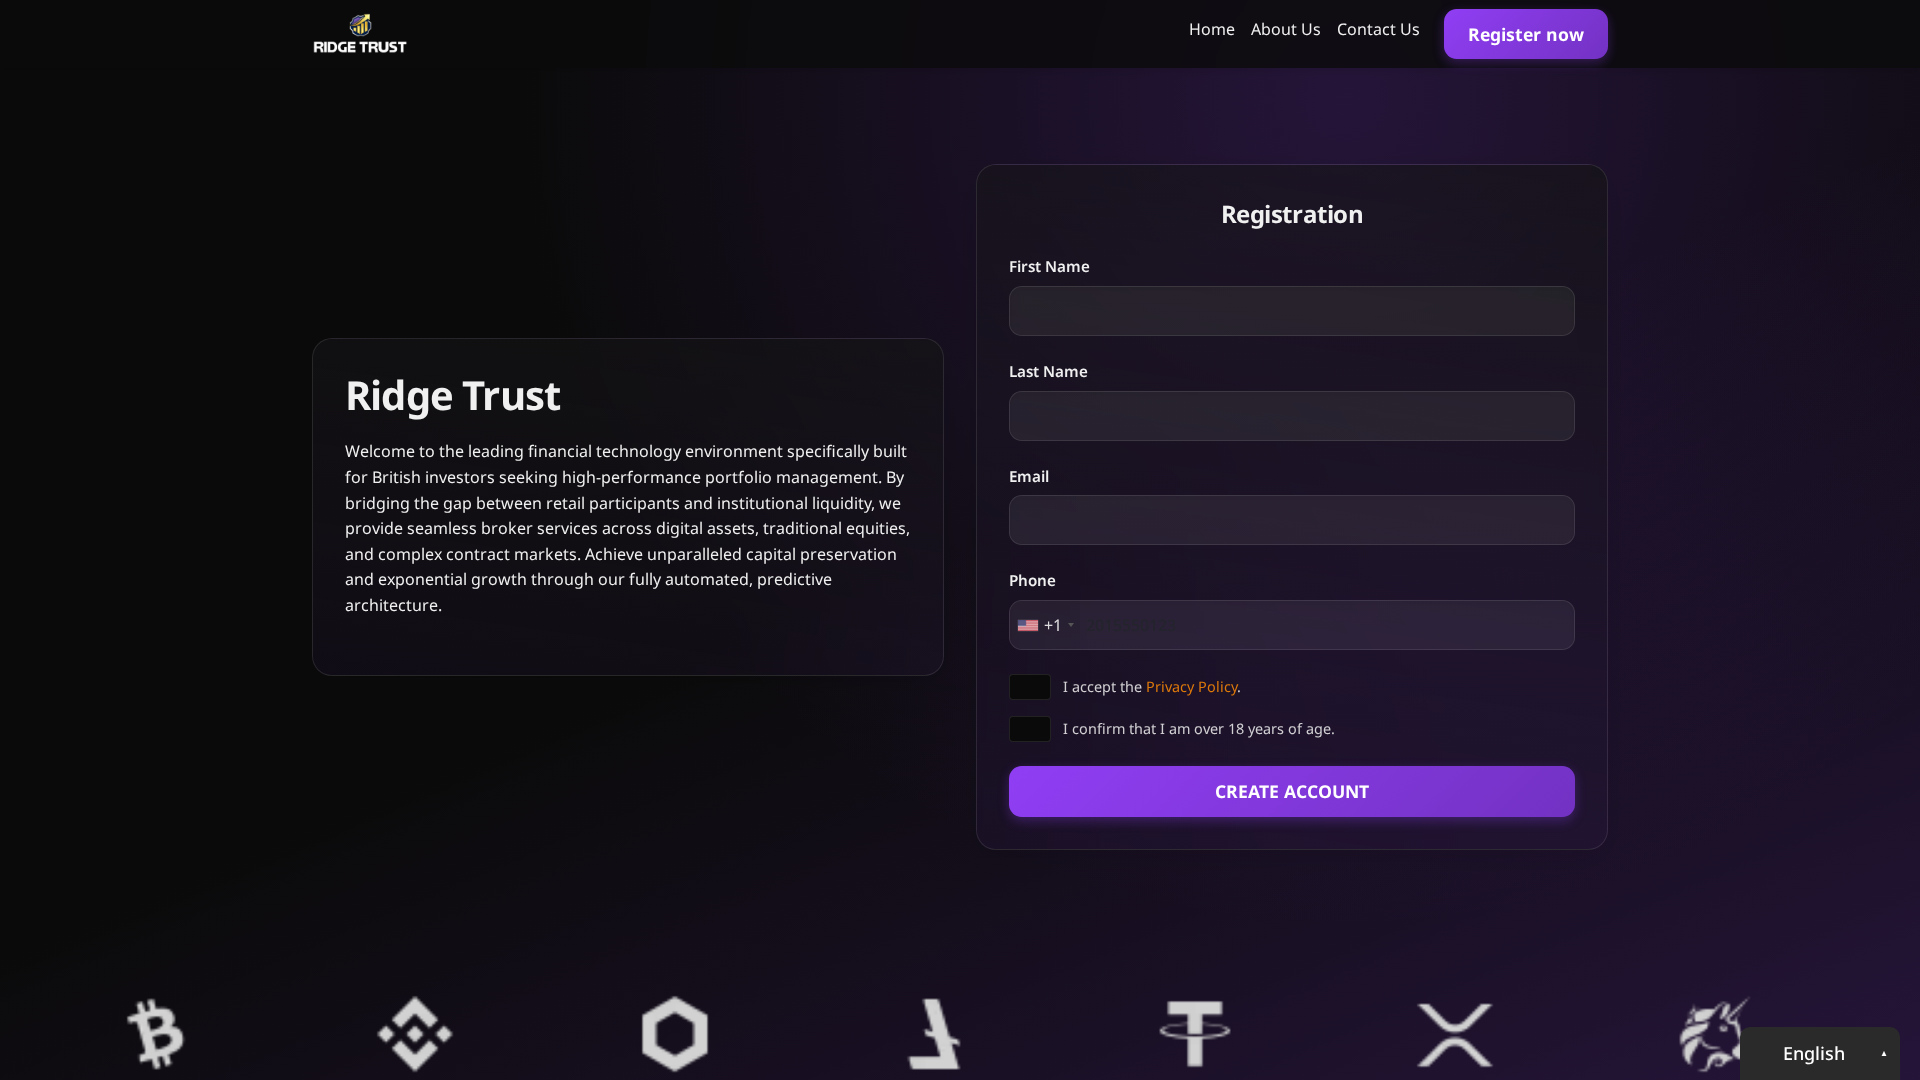Open the Contact Us page

pos(1378,29)
